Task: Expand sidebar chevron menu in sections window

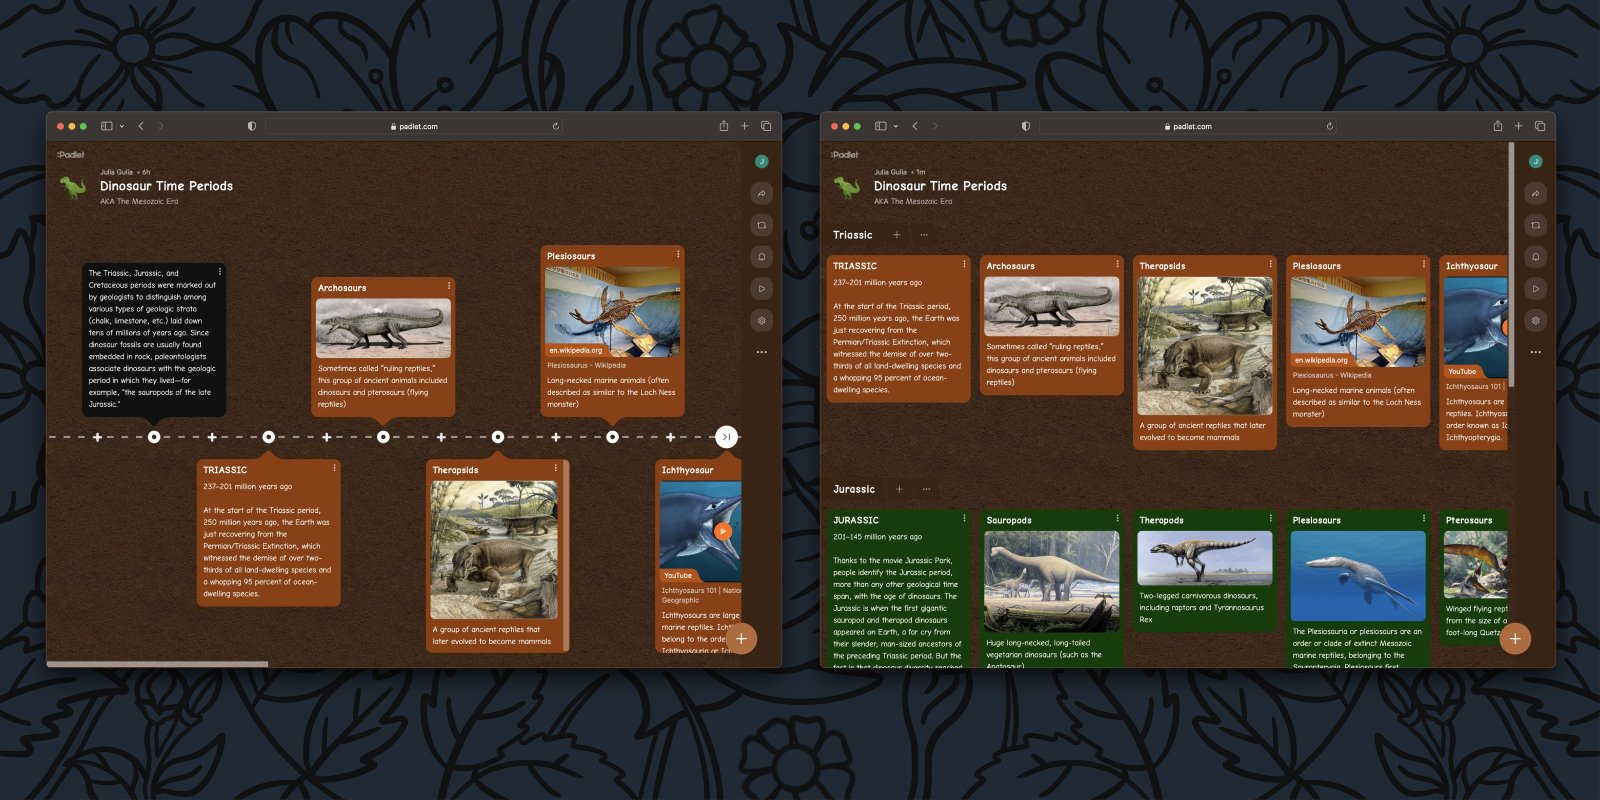Action: [x=896, y=126]
